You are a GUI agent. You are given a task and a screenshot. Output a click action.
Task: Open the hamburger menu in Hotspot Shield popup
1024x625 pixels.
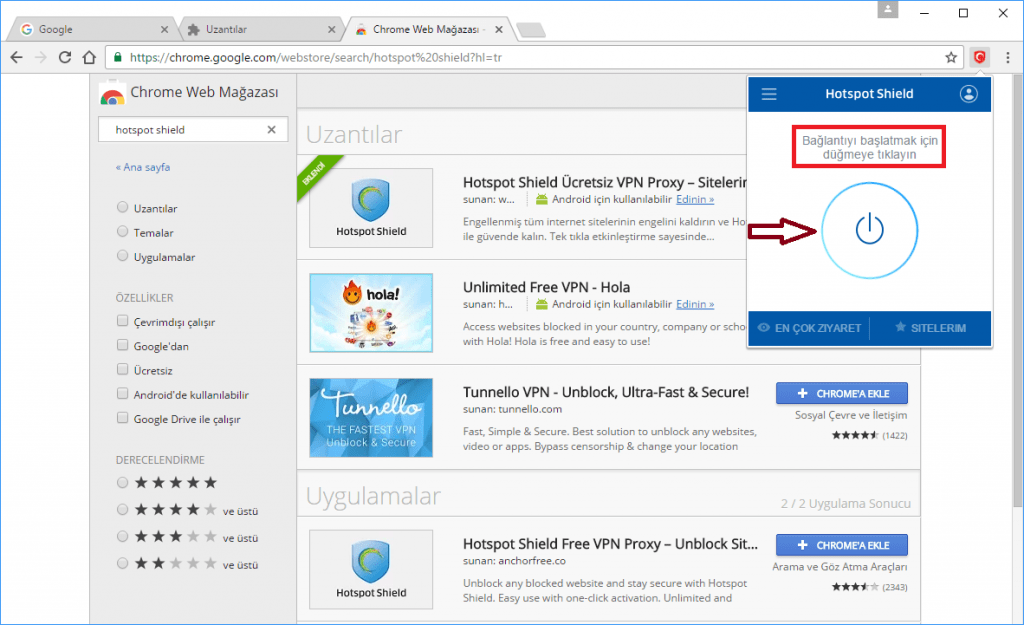pos(769,94)
